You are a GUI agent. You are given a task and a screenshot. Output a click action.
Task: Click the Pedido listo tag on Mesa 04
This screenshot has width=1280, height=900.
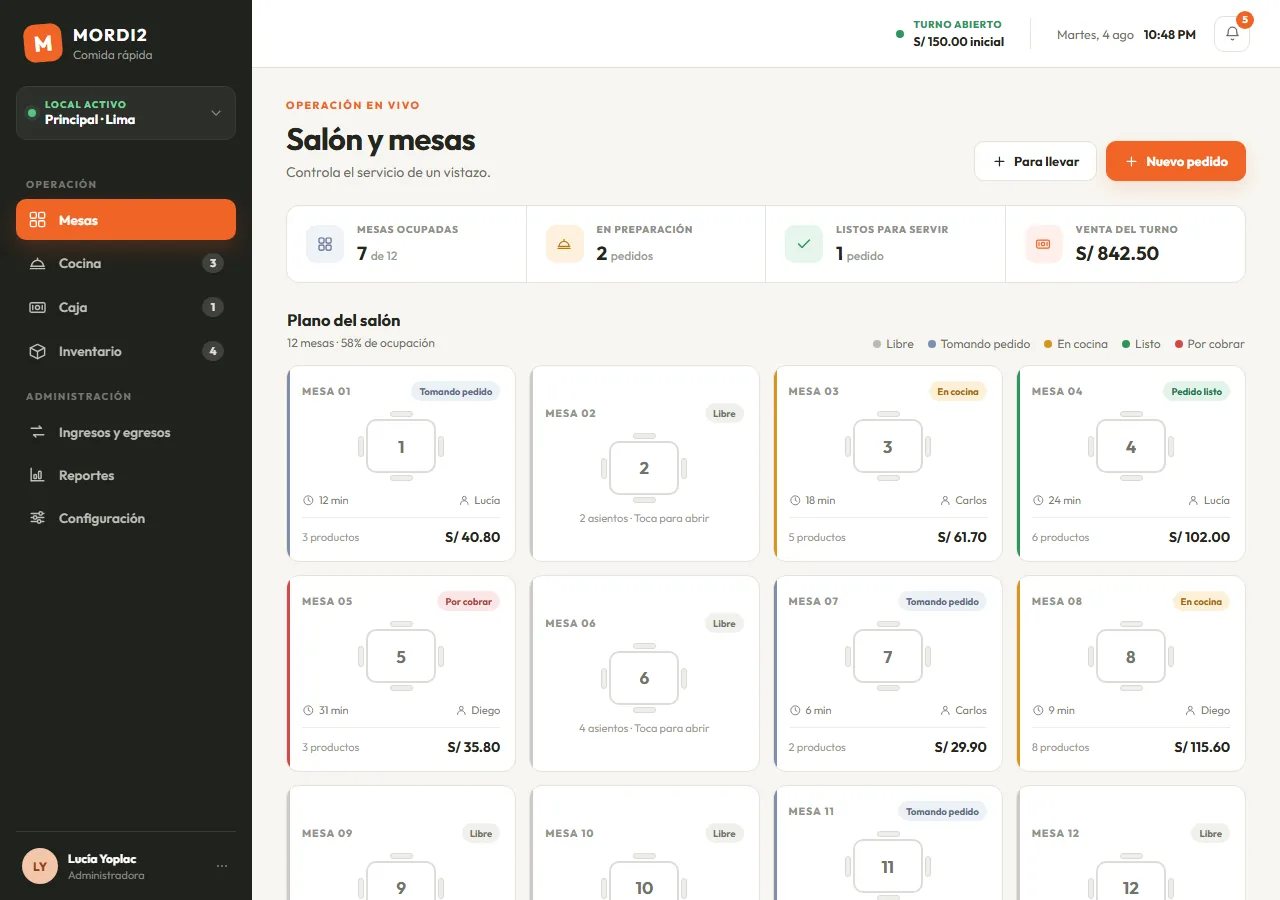click(x=1197, y=392)
